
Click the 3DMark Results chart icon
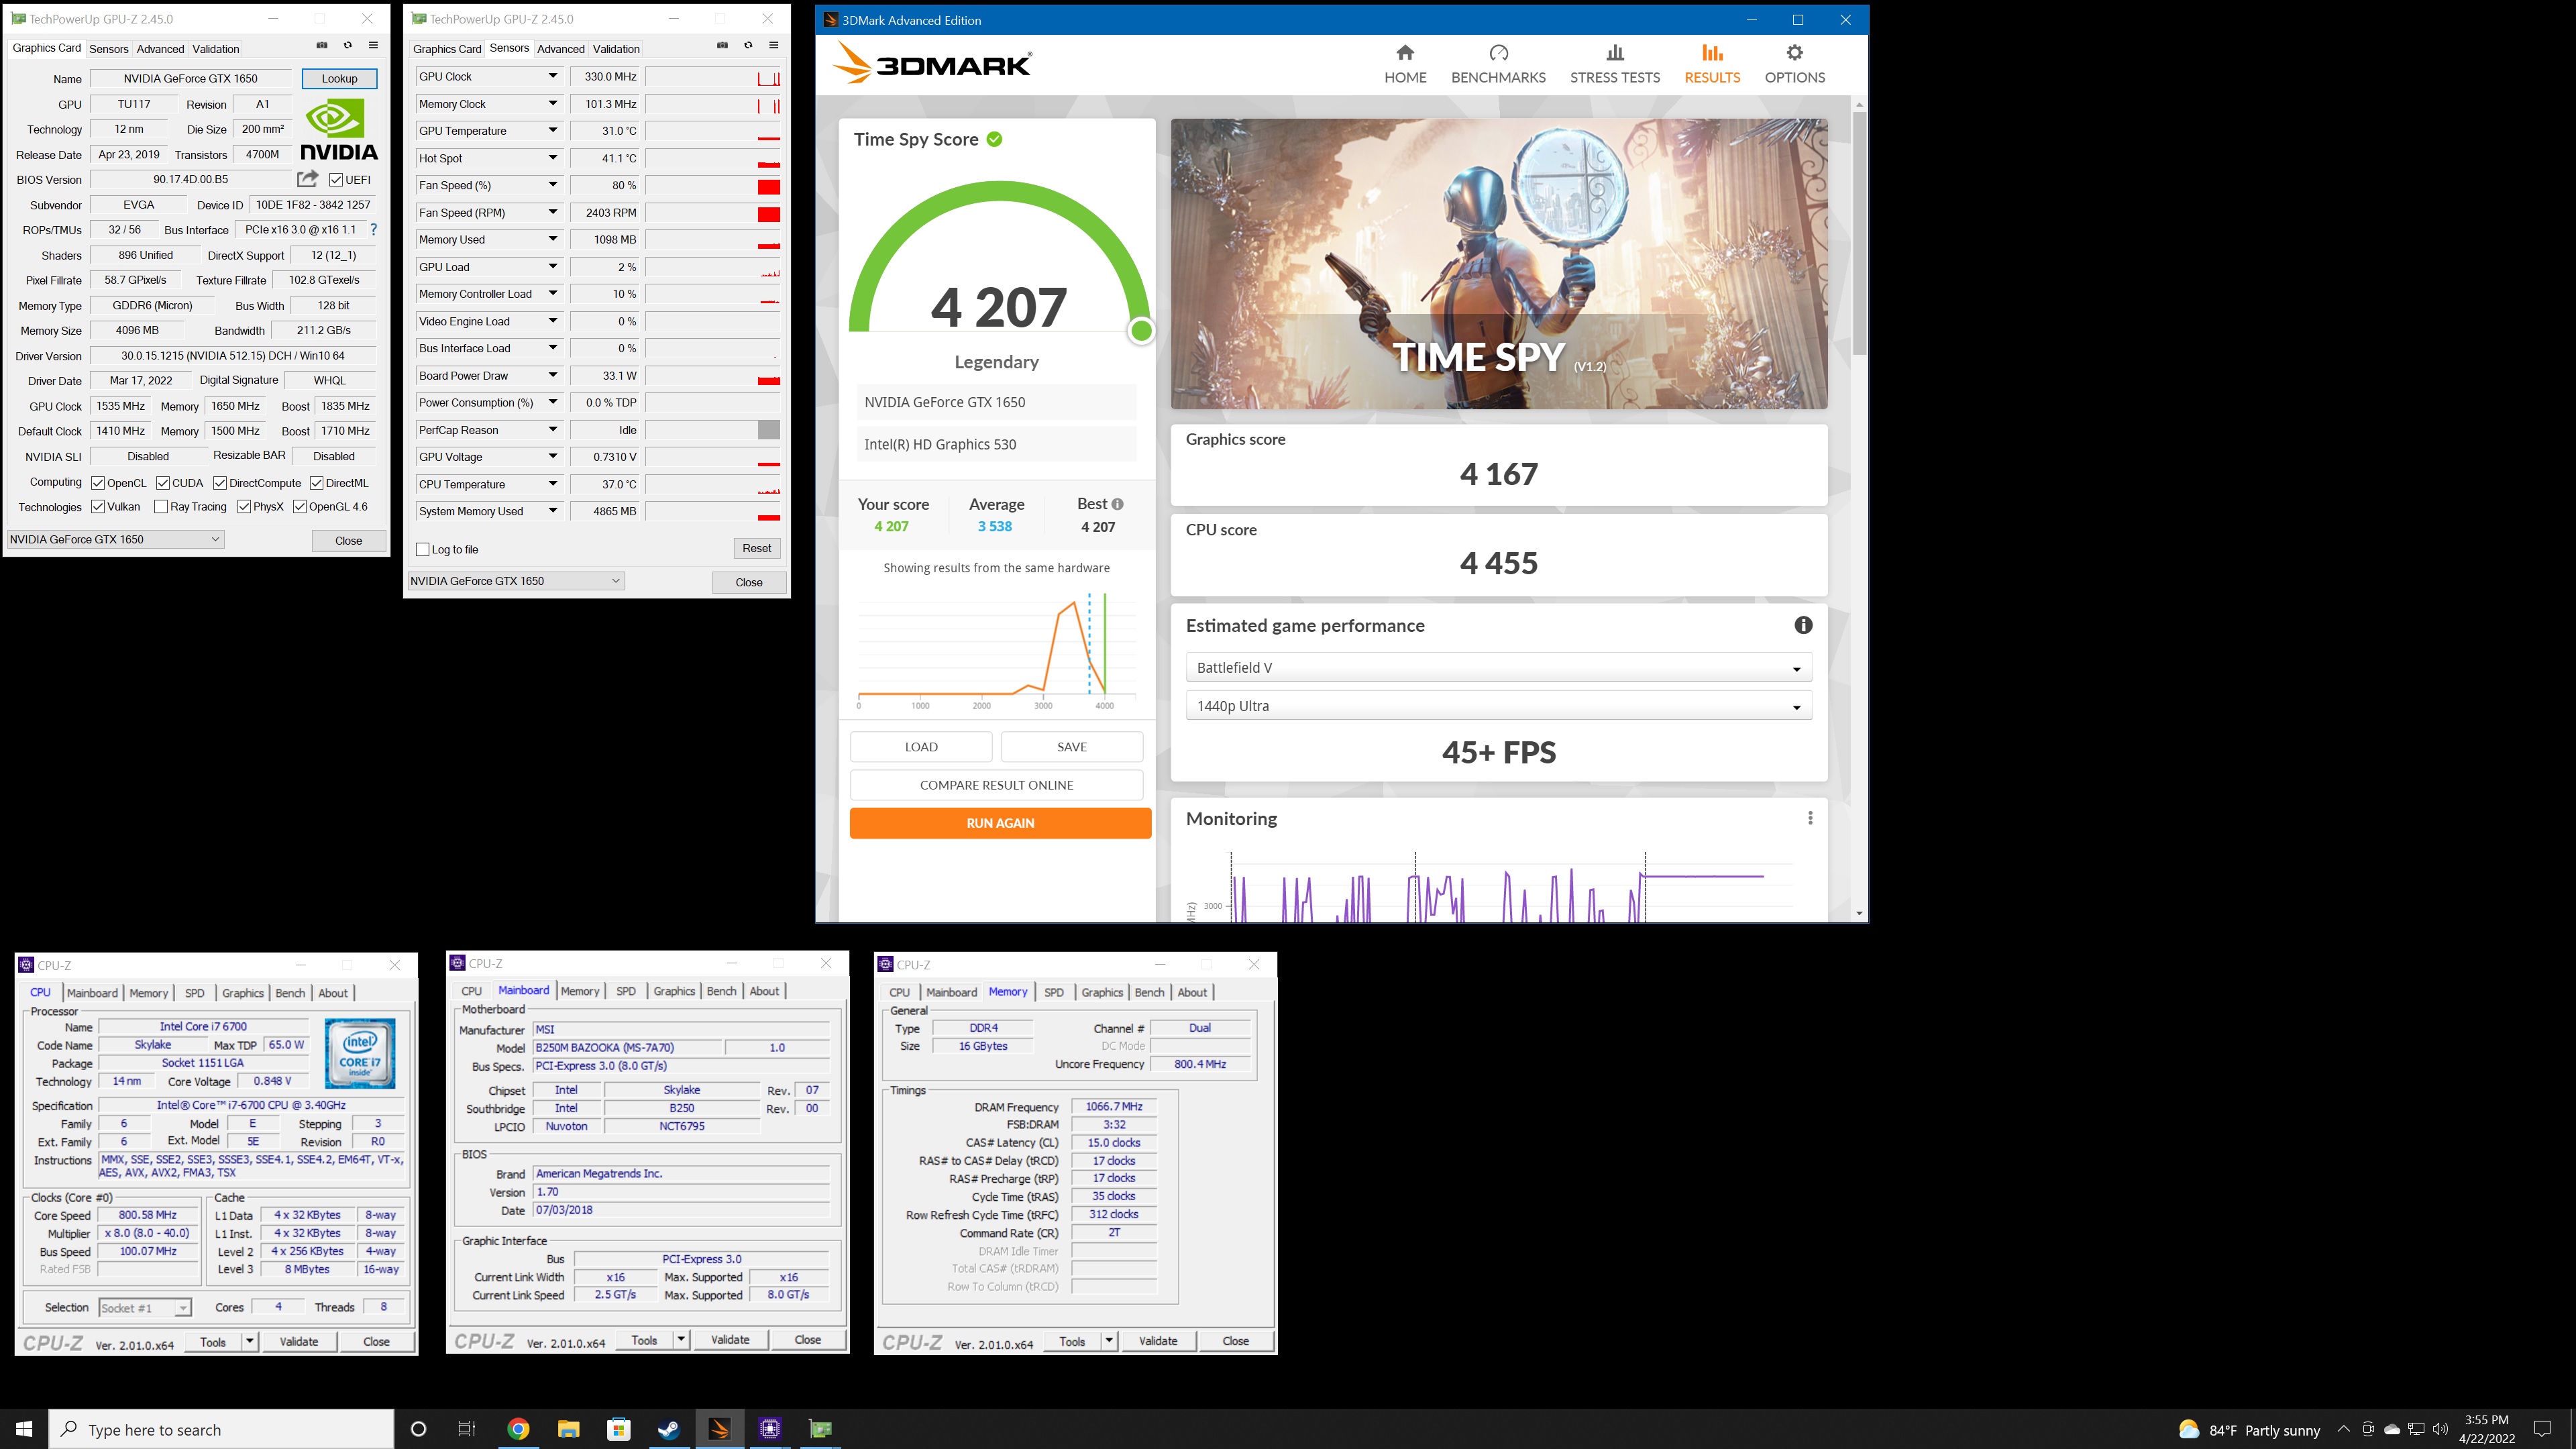tap(1712, 53)
